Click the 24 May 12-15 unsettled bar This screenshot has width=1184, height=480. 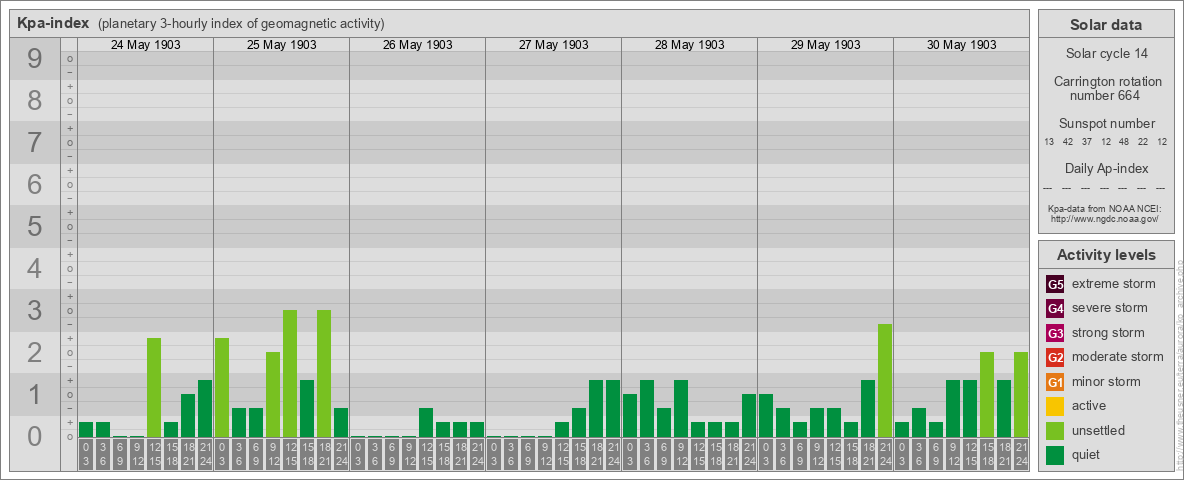154,388
